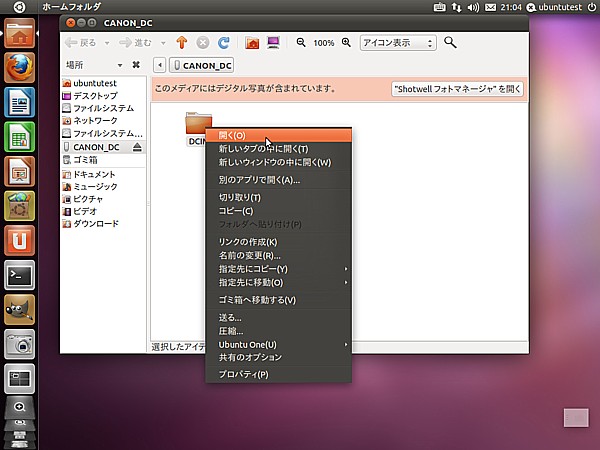Launch Firefox from the launcher

click(x=20, y=67)
